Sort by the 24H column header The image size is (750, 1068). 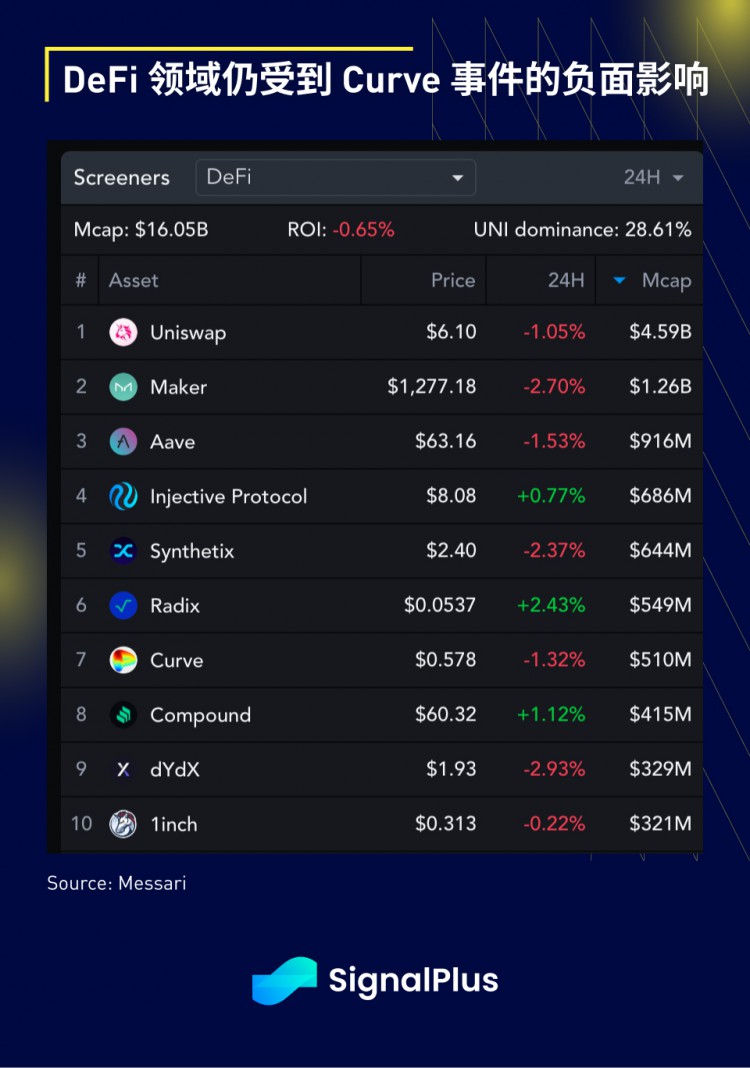click(x=565, y=281)
